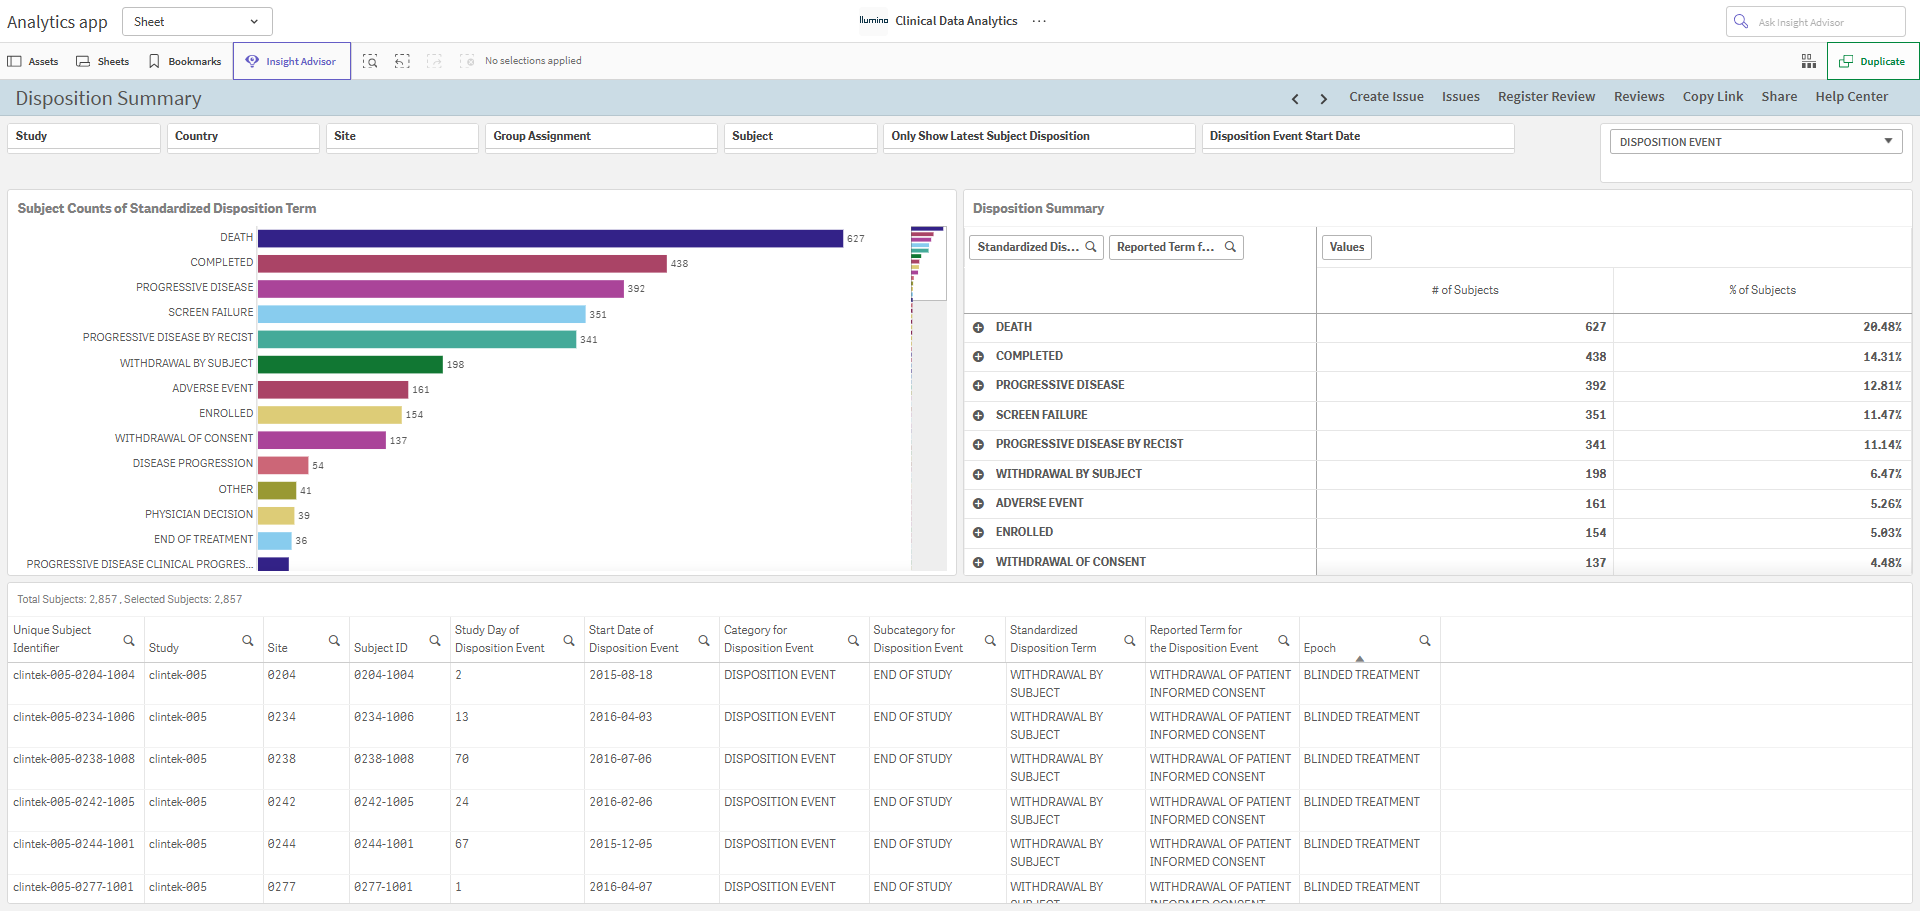1920x911 pixels.
Task: Open the Issues menu item
Action: pyautogui.click(x=1460, y=97)
